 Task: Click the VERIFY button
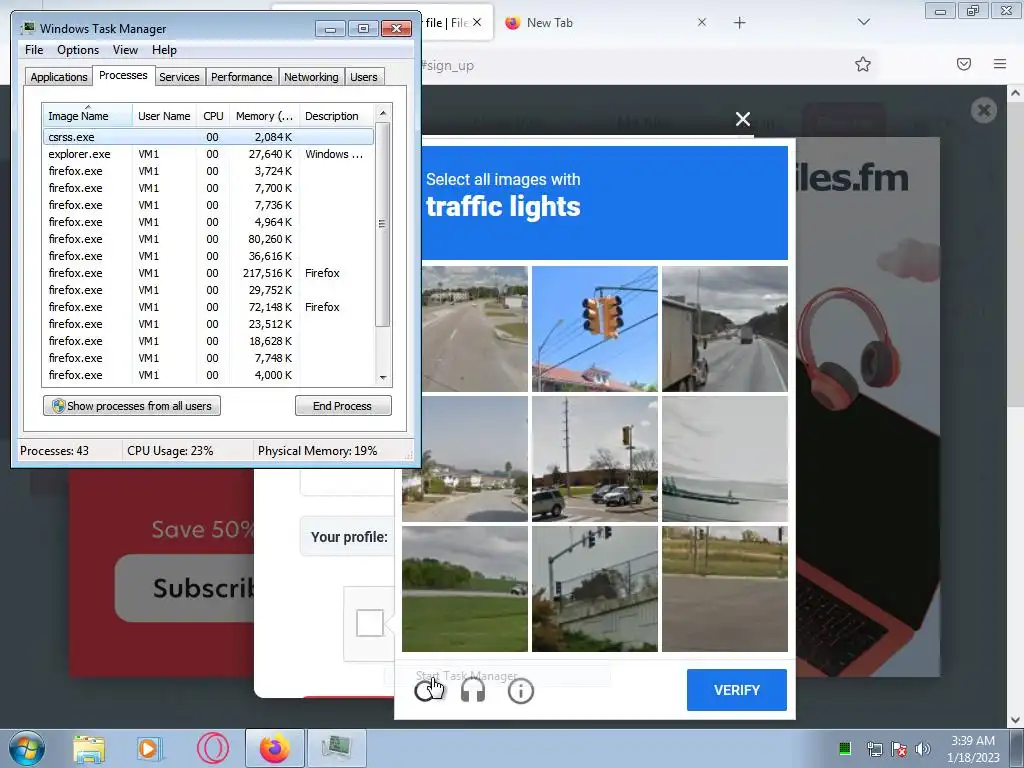(737, 690)
